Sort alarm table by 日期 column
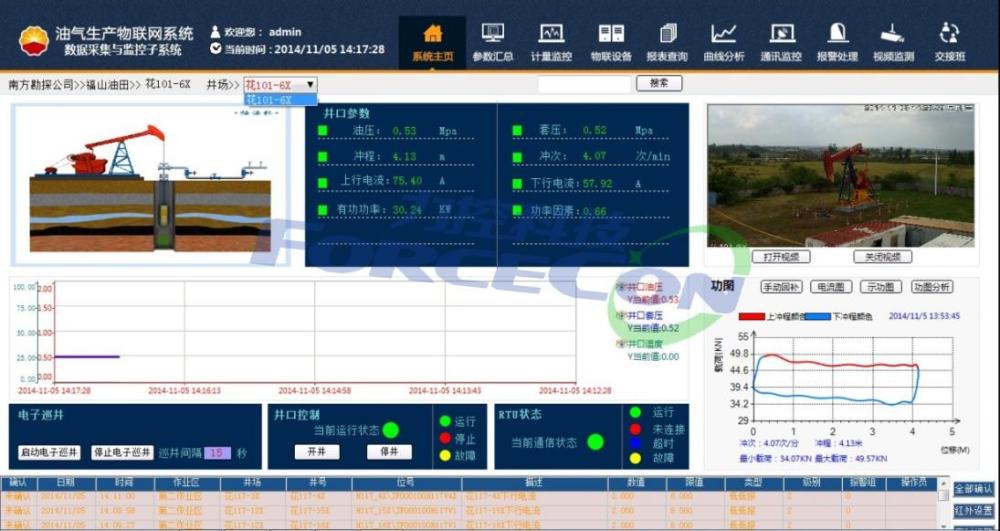This screenshot has height=531, width=1000. (x=67, y=484)
